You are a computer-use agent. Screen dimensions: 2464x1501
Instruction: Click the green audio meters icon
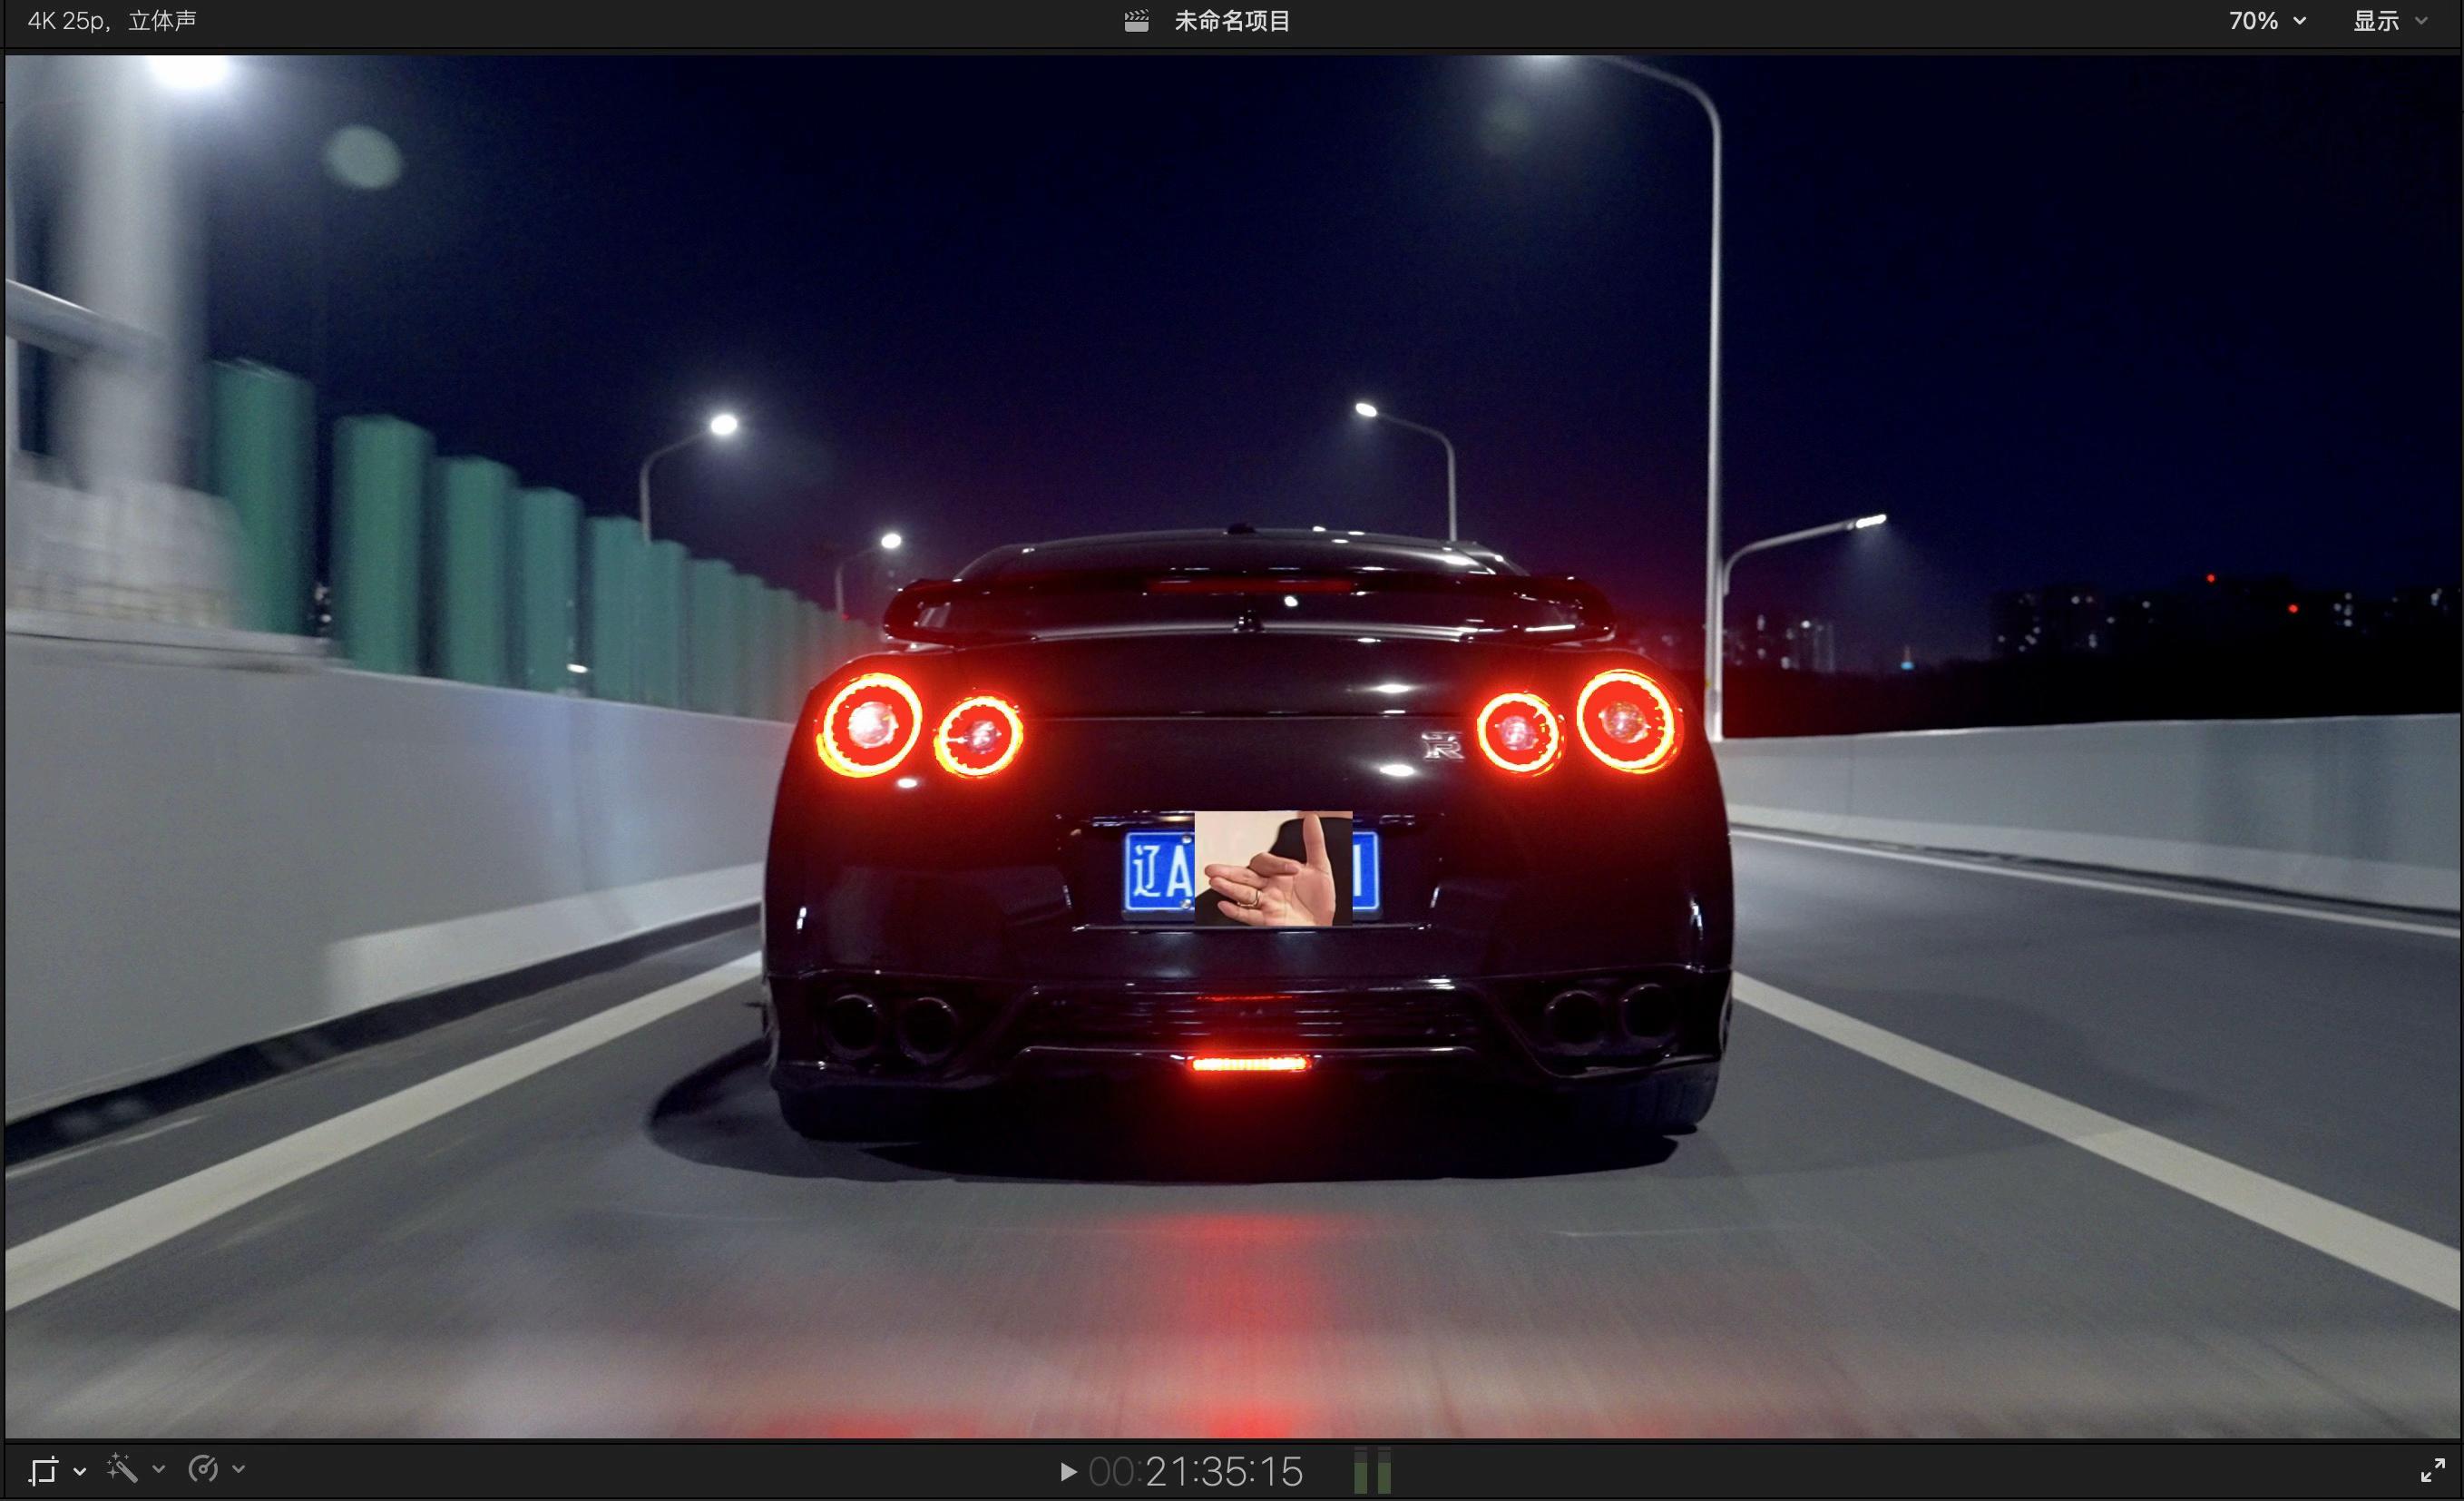click(x=1372, y=1472)
